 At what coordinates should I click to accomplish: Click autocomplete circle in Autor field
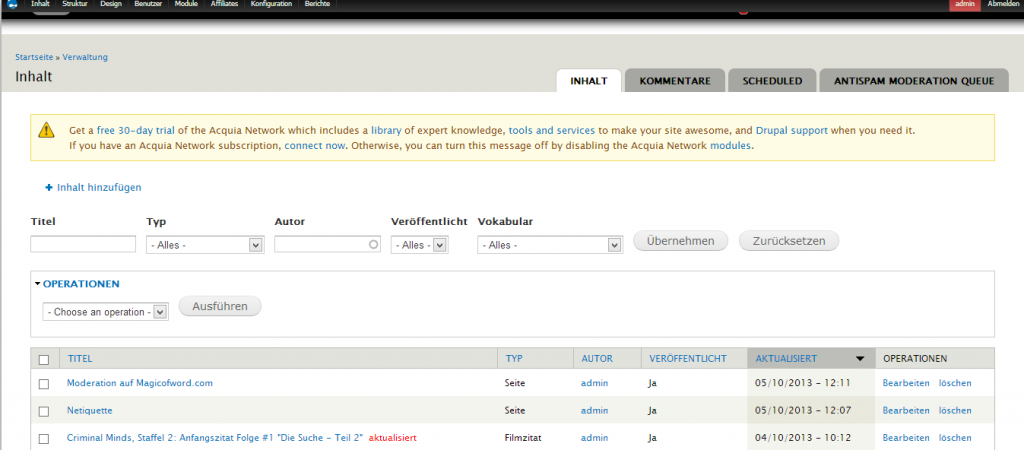tap(373, 244)
